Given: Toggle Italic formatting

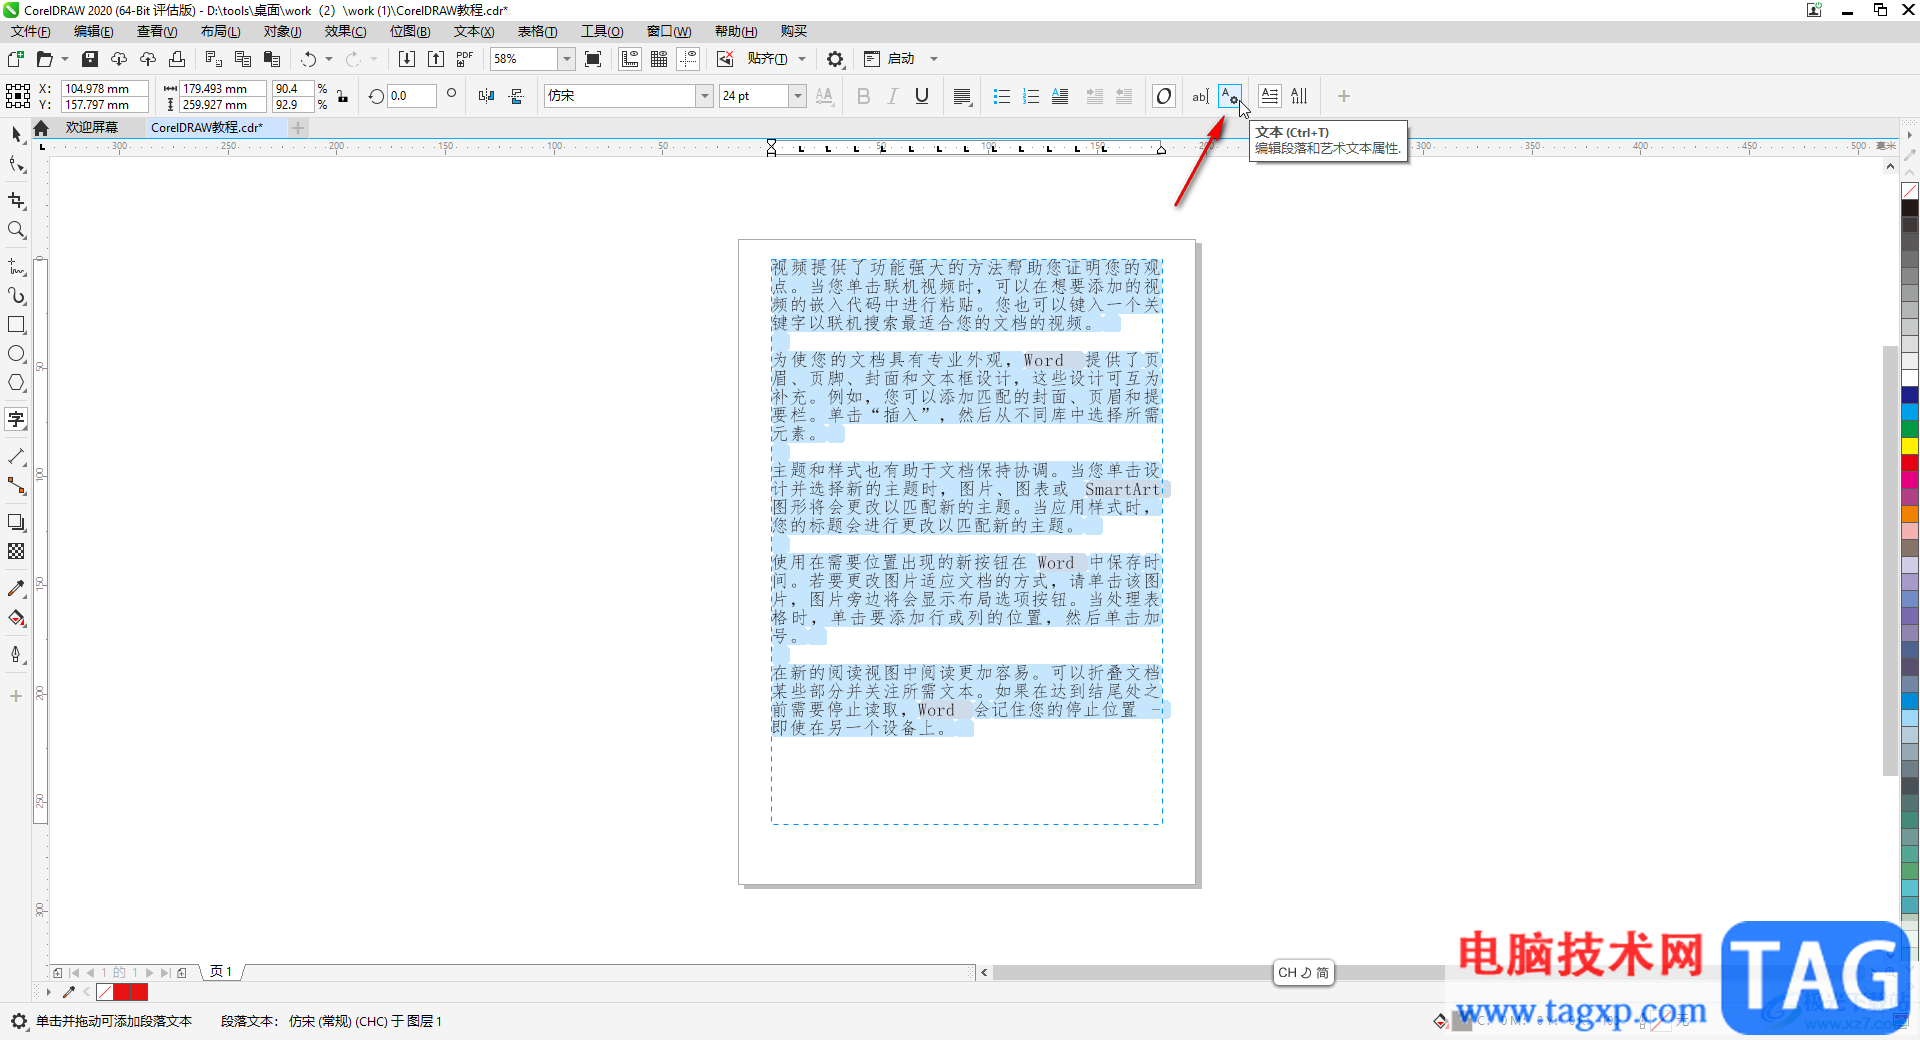Looking at the screenshot, I should [892, 96].
